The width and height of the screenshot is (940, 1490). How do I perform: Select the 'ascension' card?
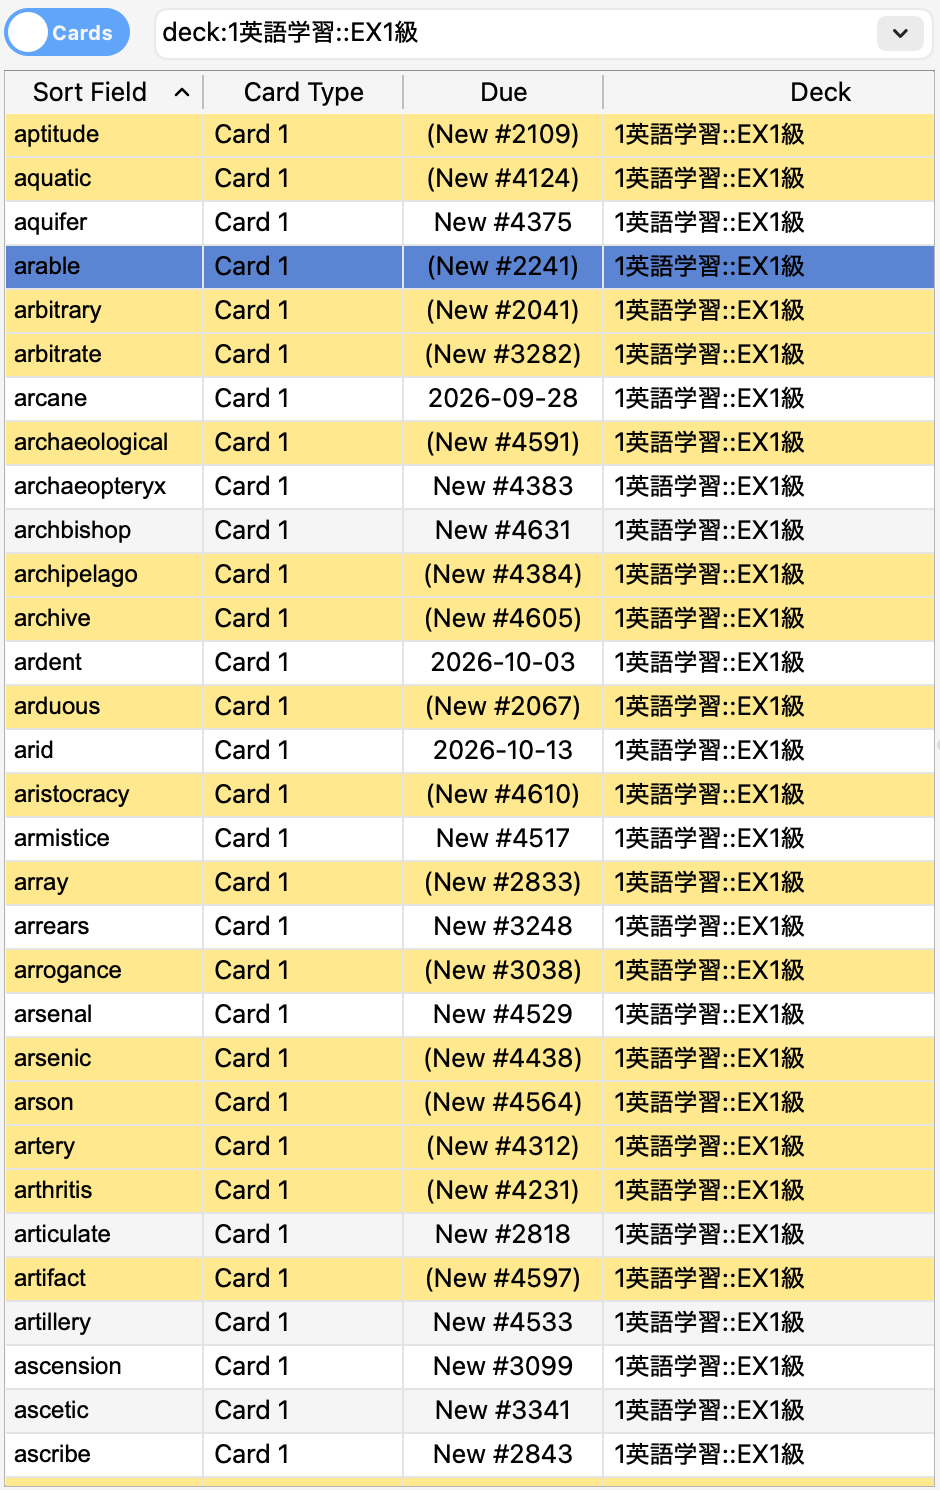click(x=470, y=1366)
